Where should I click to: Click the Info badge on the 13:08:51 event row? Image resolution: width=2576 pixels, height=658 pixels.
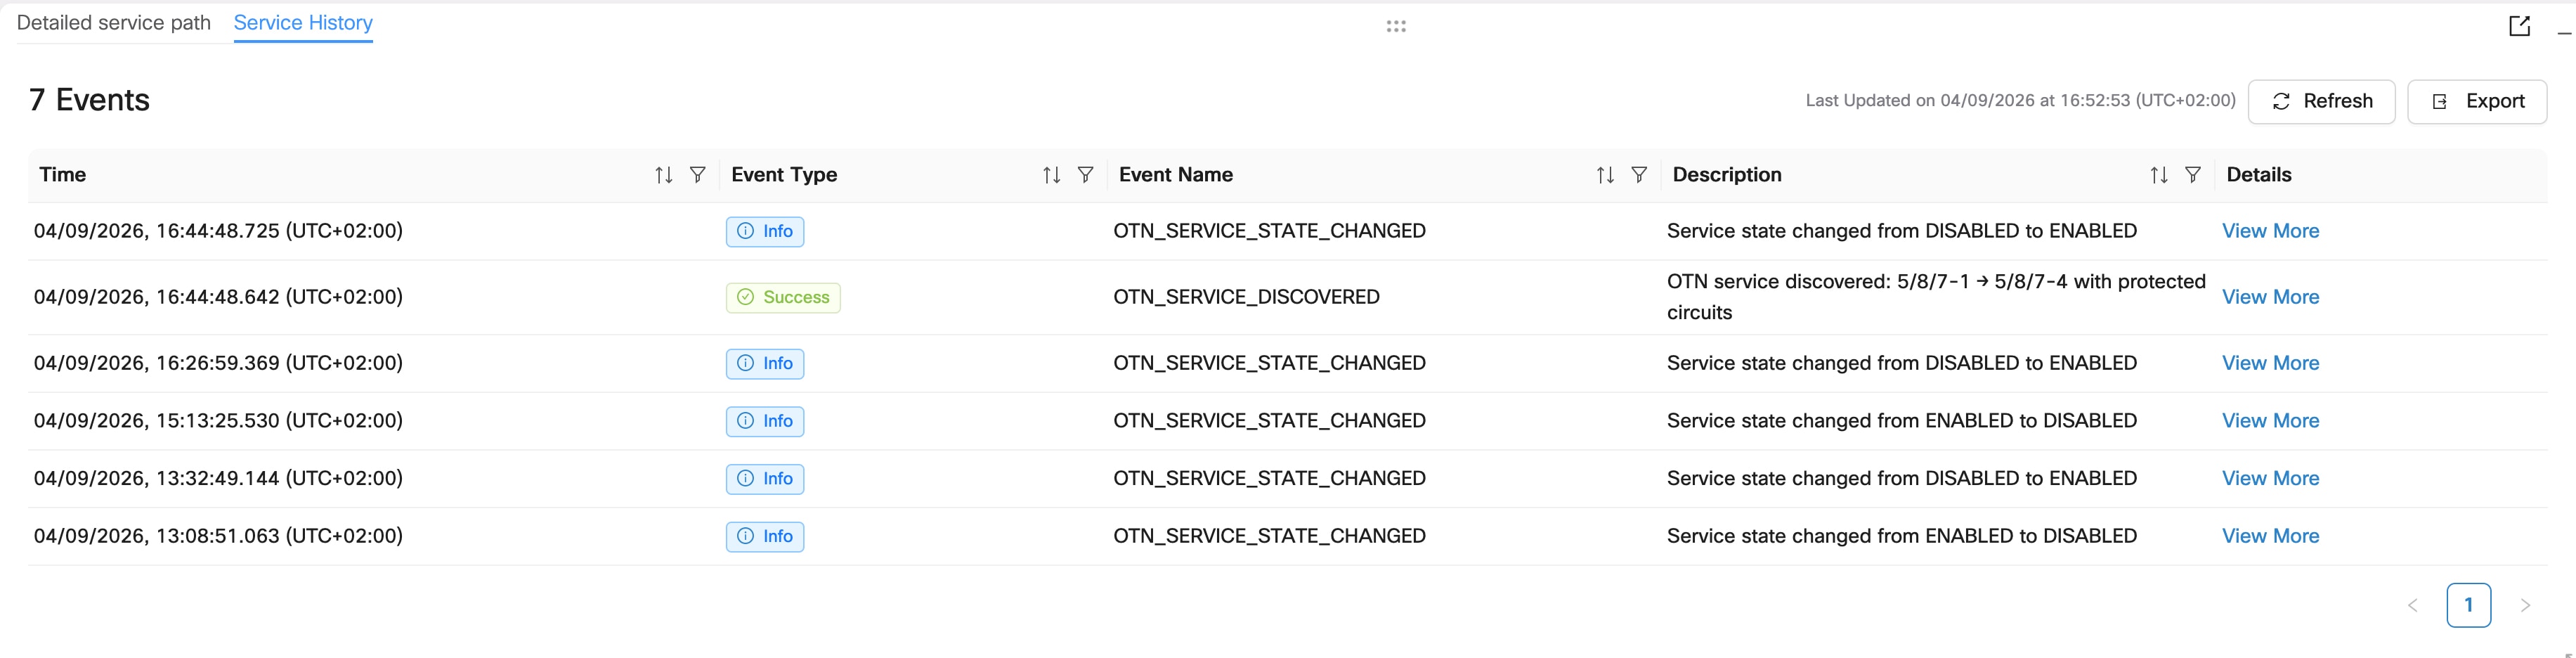pyautogui.click(x=765, y=536)
